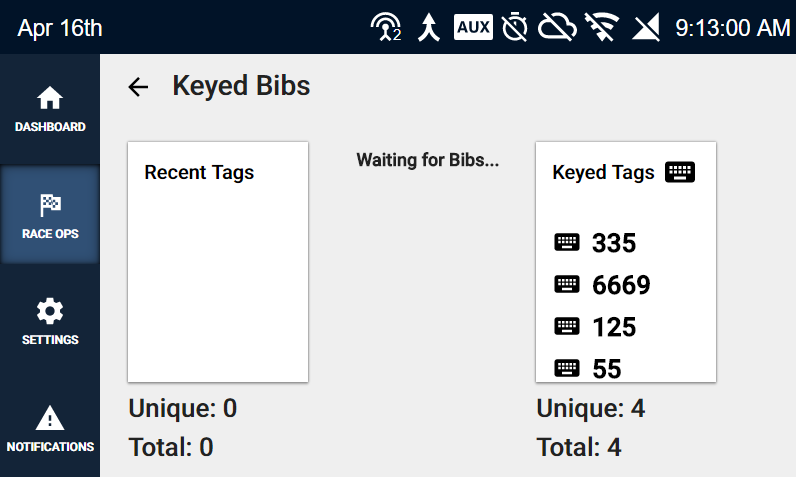Select keyed bib 335 entry

pos(595,243)
